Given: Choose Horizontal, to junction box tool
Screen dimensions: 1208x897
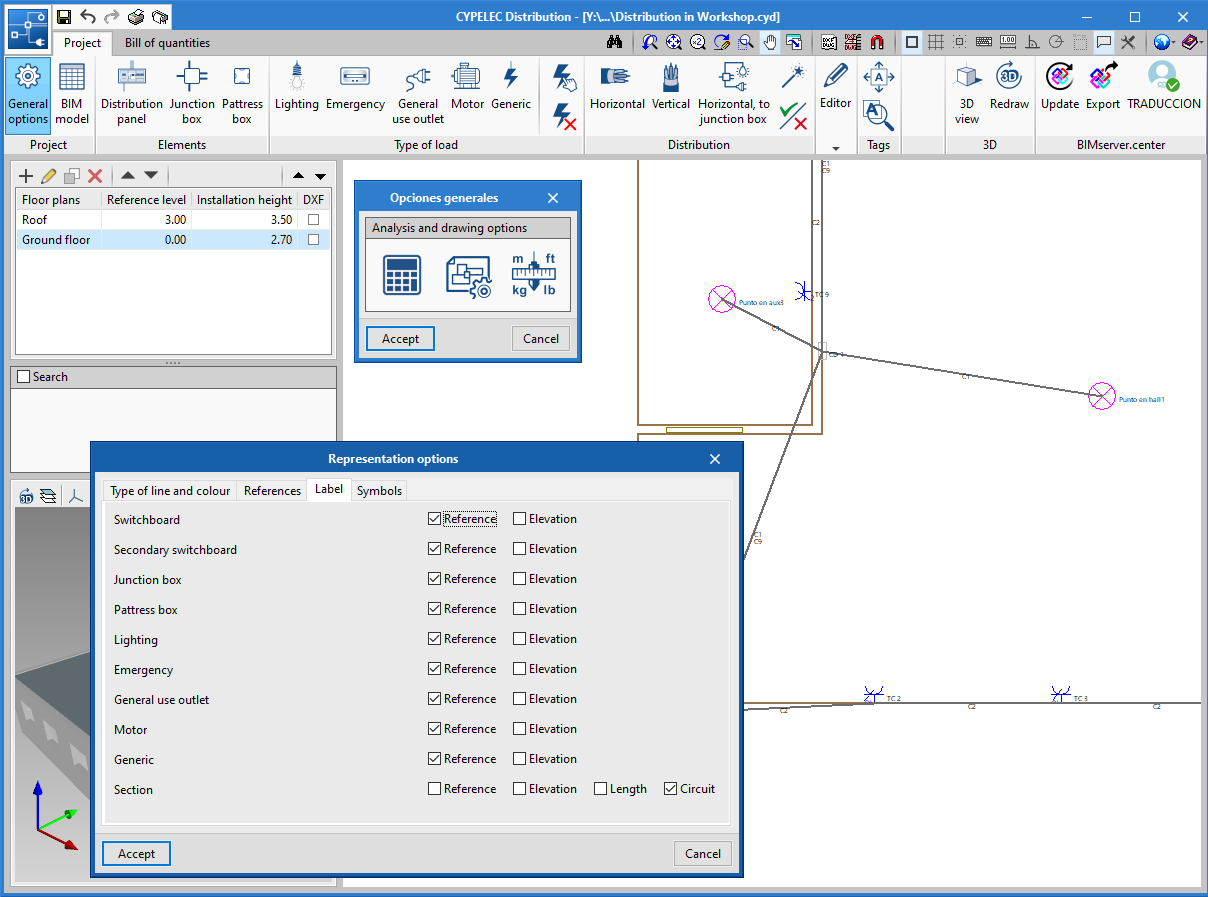Looking at the screenshot, I should pyautogui.click(x=734, y=93).
